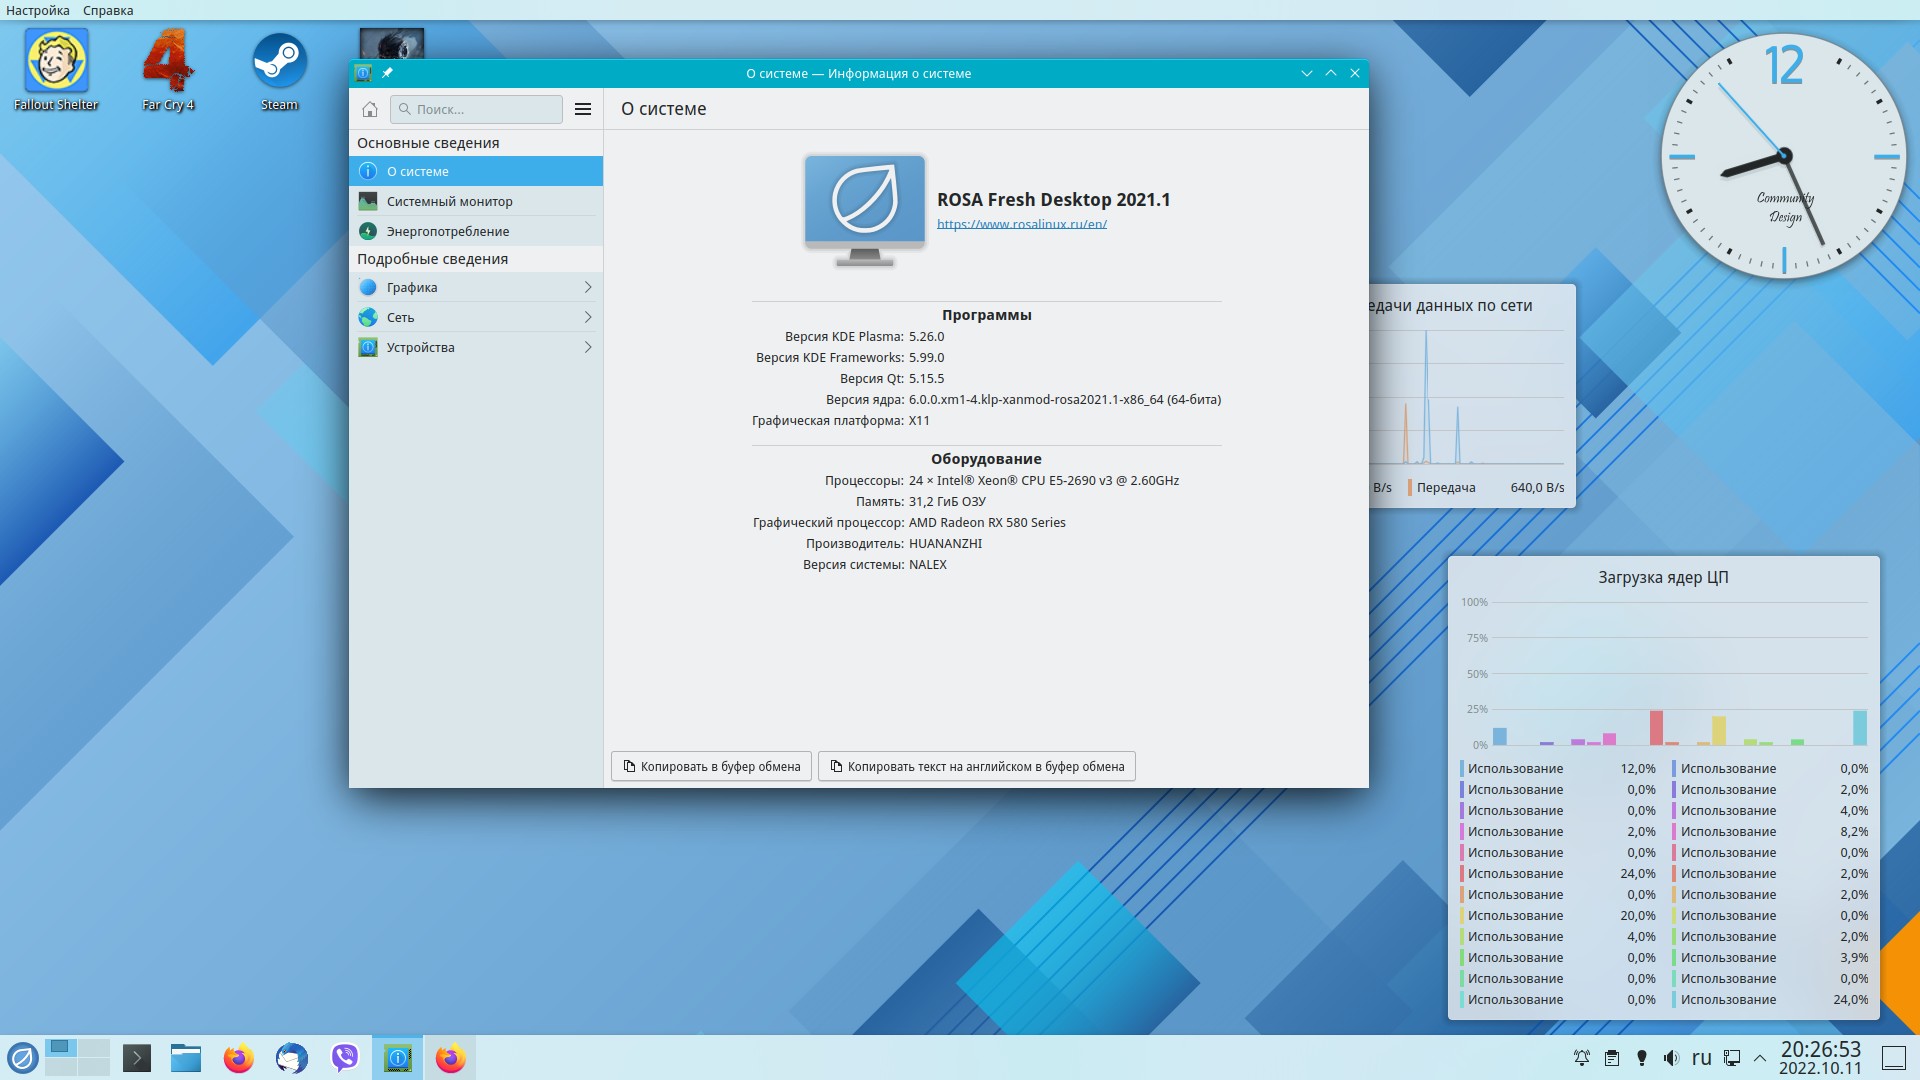
Task: Toggle the ru keyboard layout indicator
Action: coord(1702,1058)
